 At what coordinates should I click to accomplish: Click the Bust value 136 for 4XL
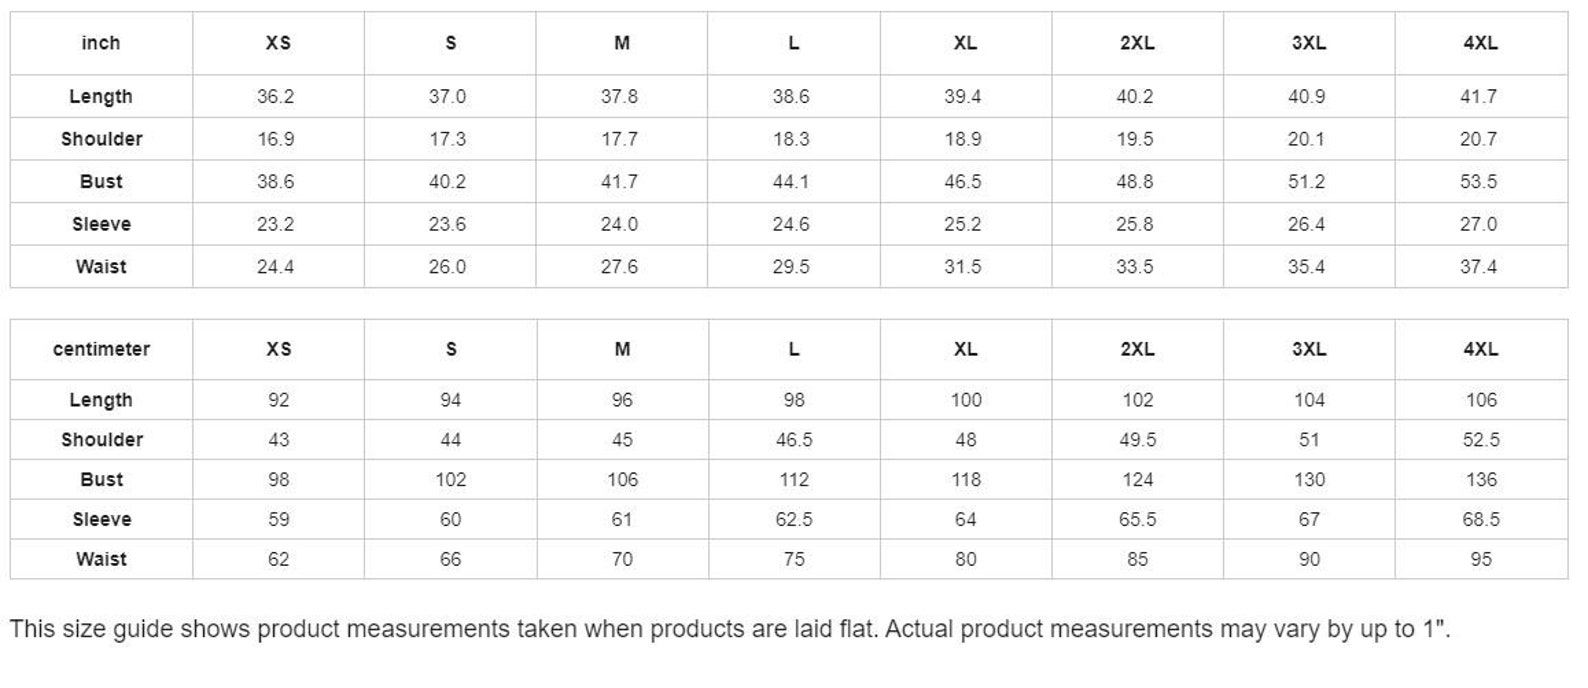click(x=1481, y=479)
